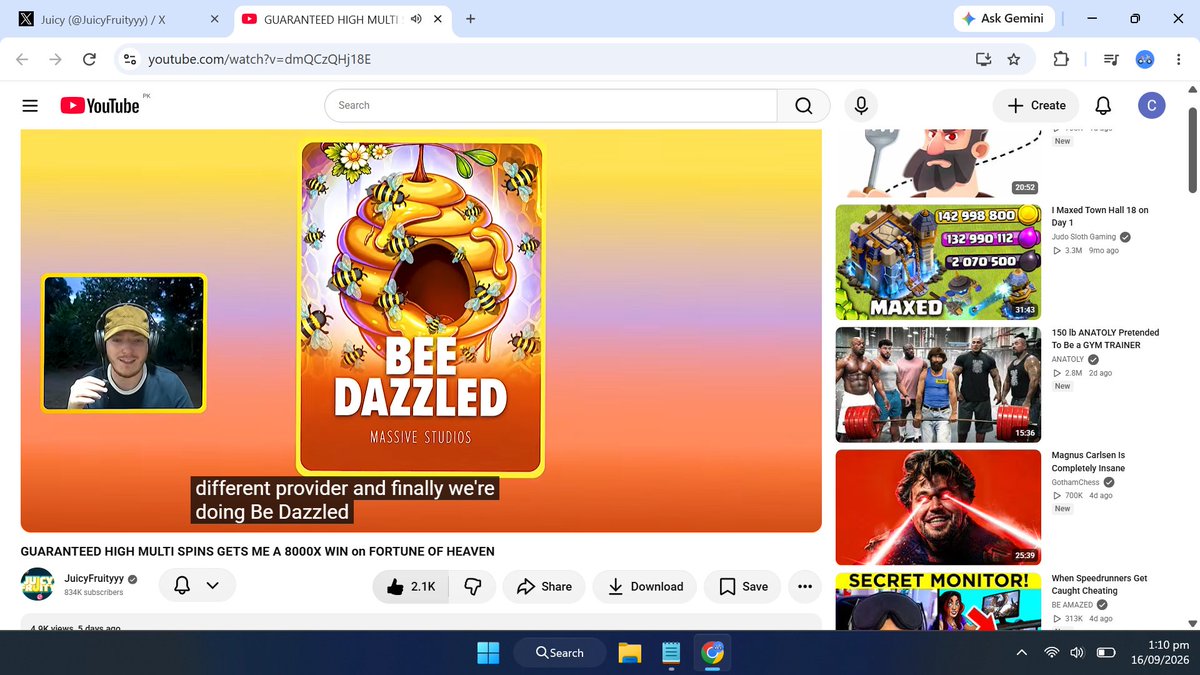Click the magnifier search button on YouTube
This screenshot has height=675, width=1200.
coord(804,105)
